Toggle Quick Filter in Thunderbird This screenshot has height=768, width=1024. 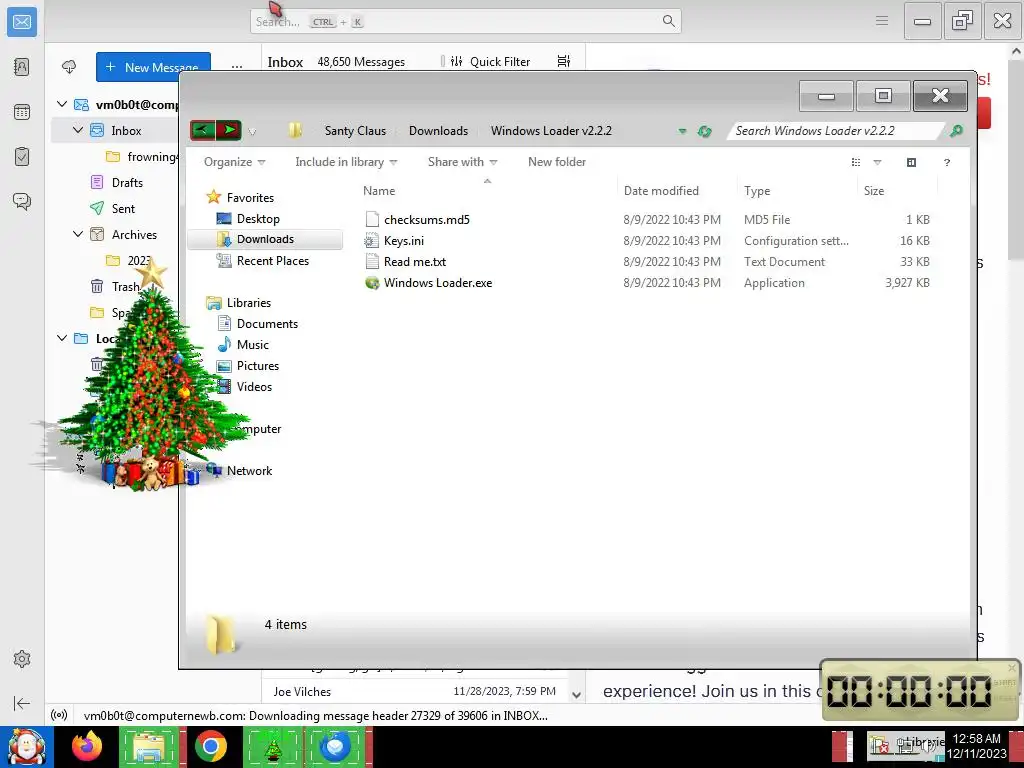(x=490, y=61)
